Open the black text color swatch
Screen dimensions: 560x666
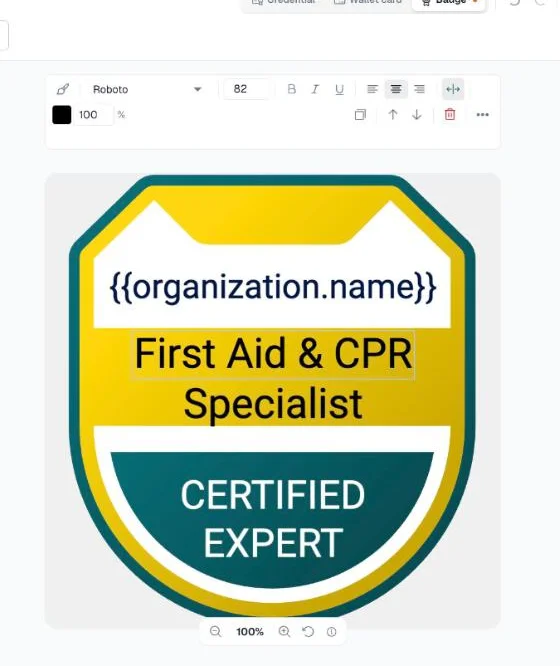[x=62, y=115]
